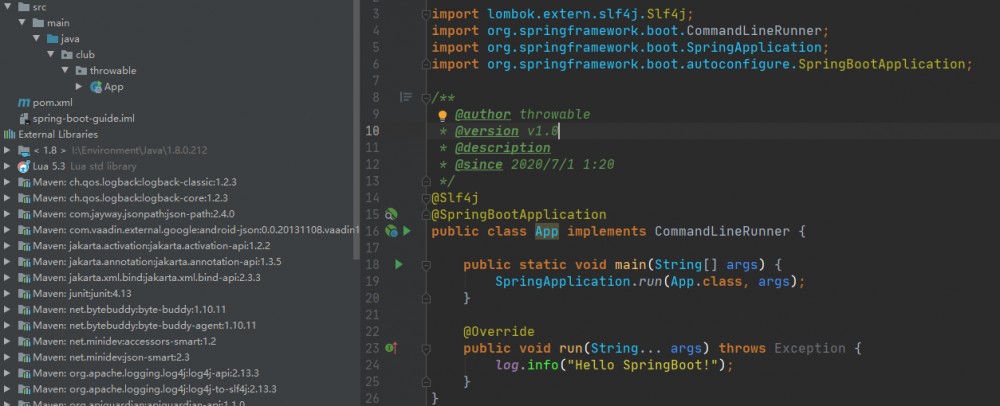Viewport: 1000px width, 406px height.
Task: Click the lightbulb intention icon beside @author
Action: pyautogui.click(x=443, y=115)
